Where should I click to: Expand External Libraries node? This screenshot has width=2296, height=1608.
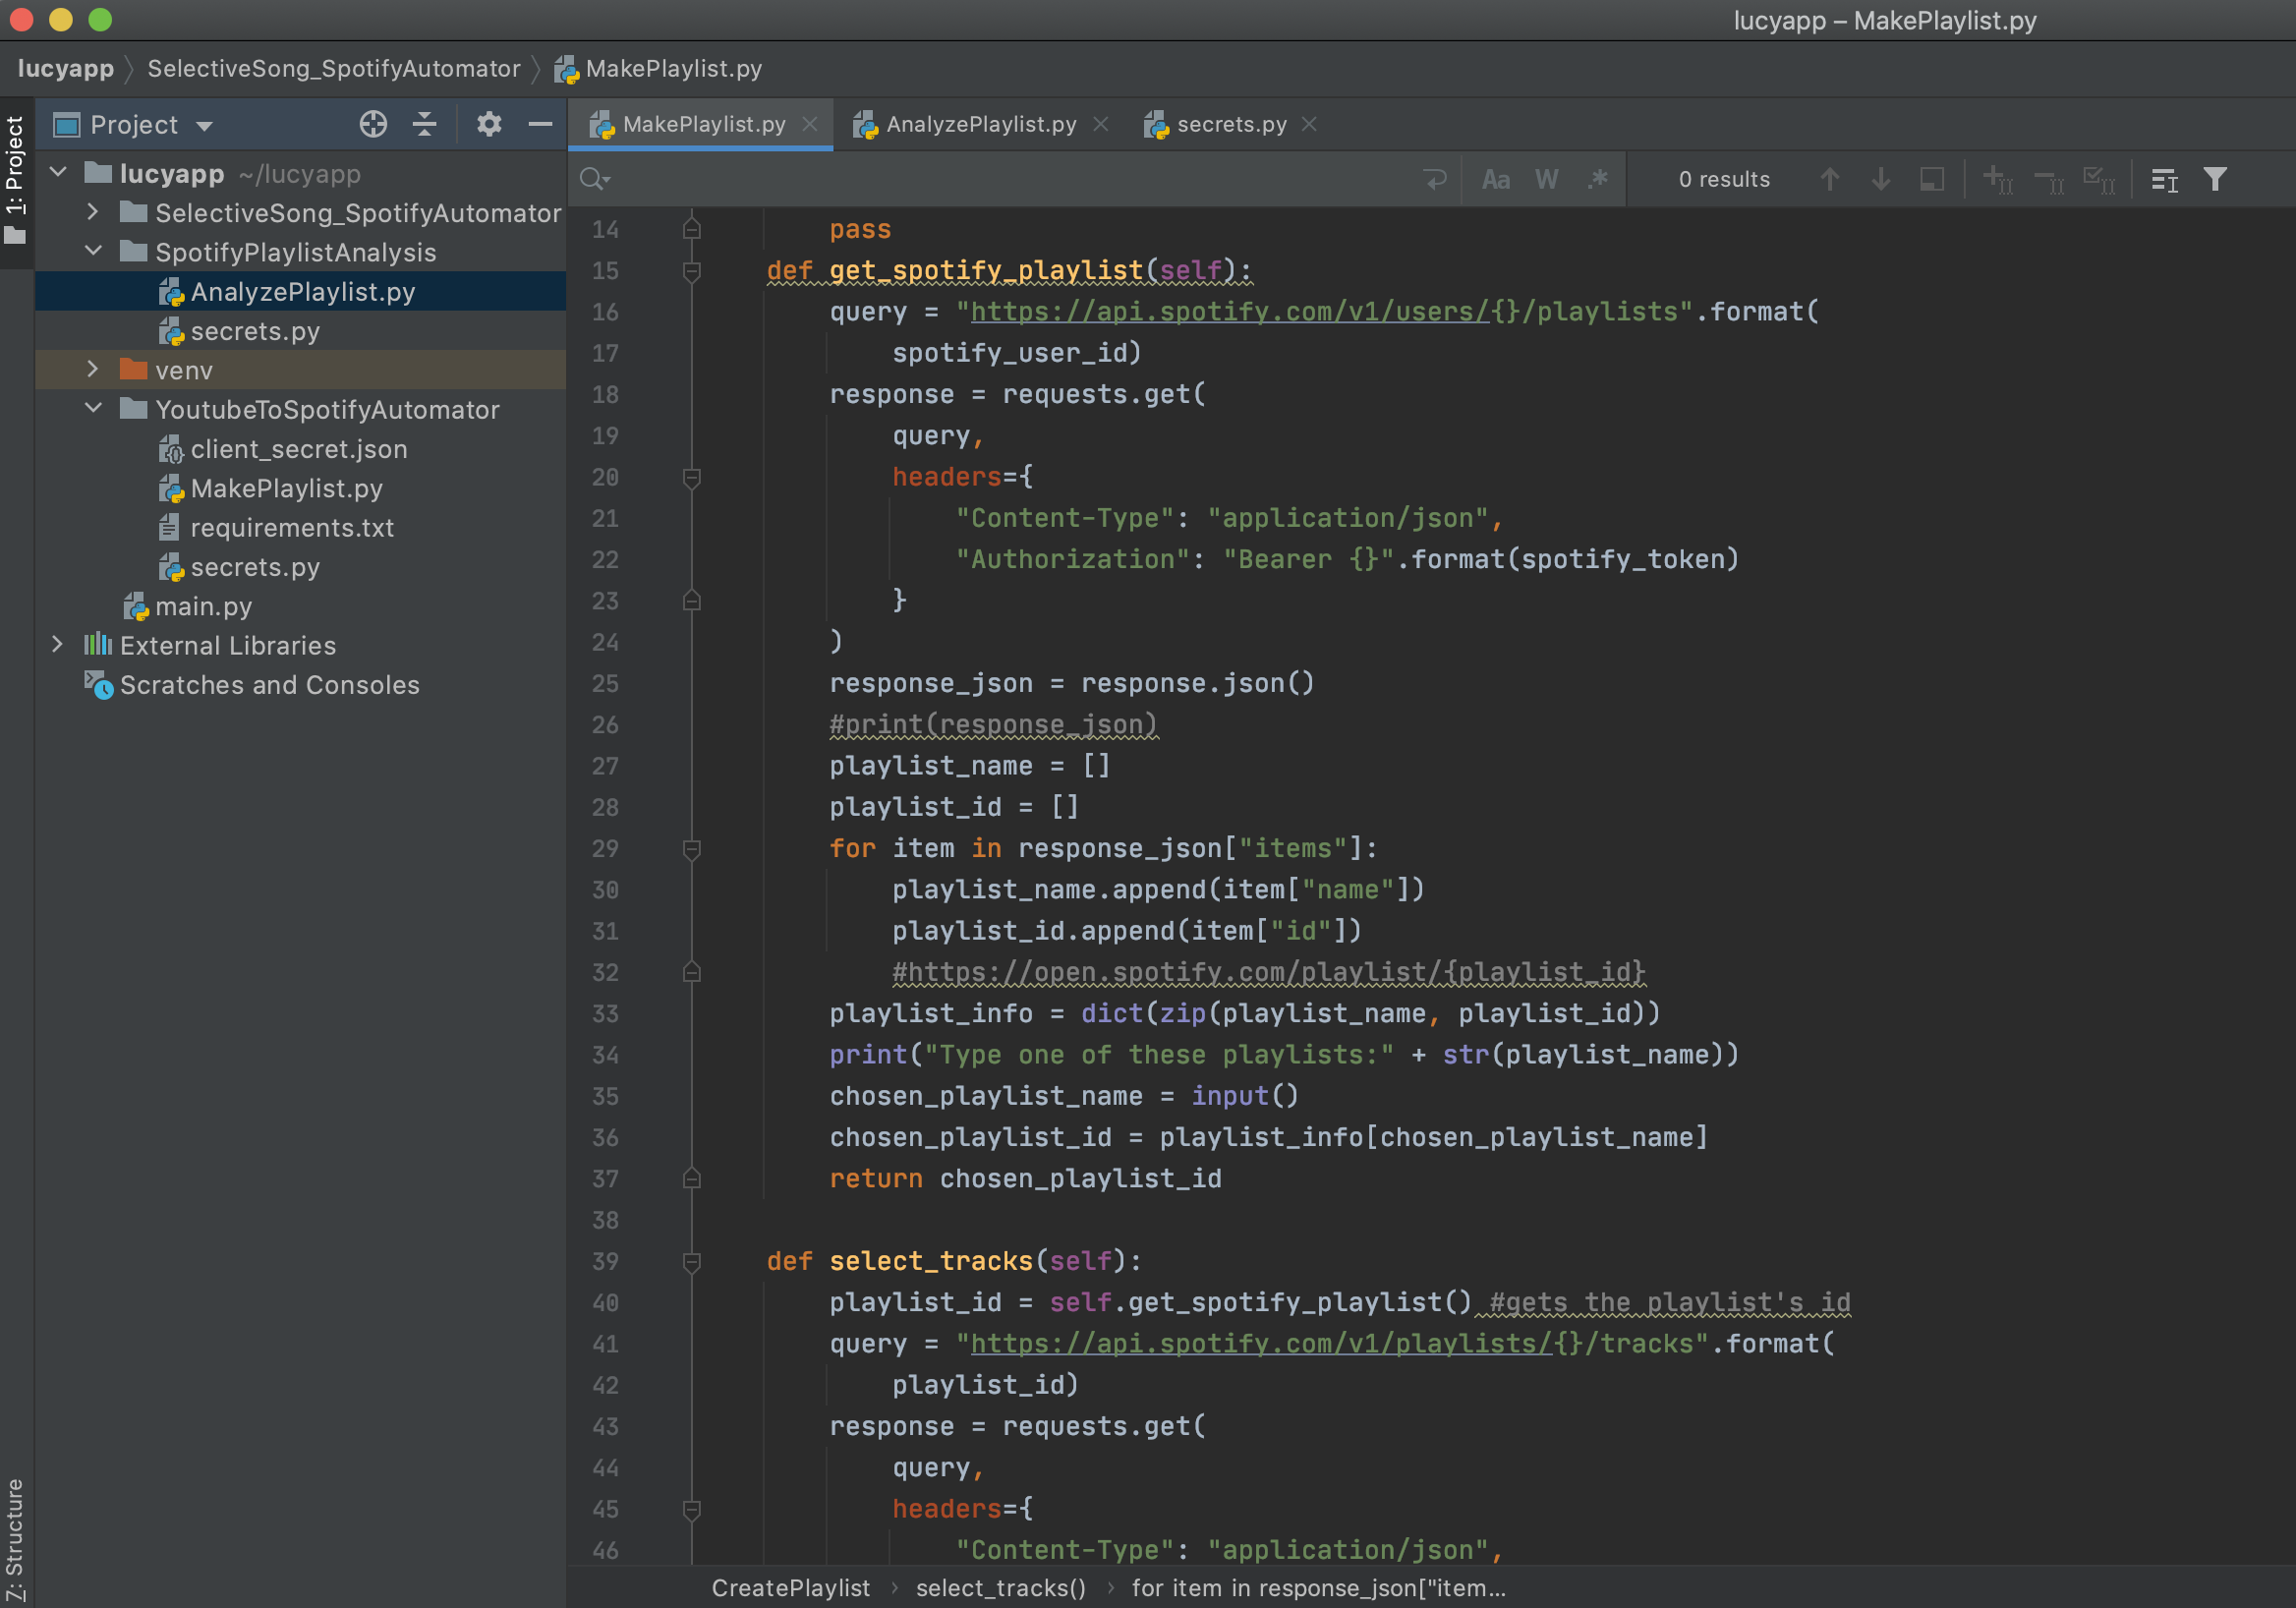point(58,644)
